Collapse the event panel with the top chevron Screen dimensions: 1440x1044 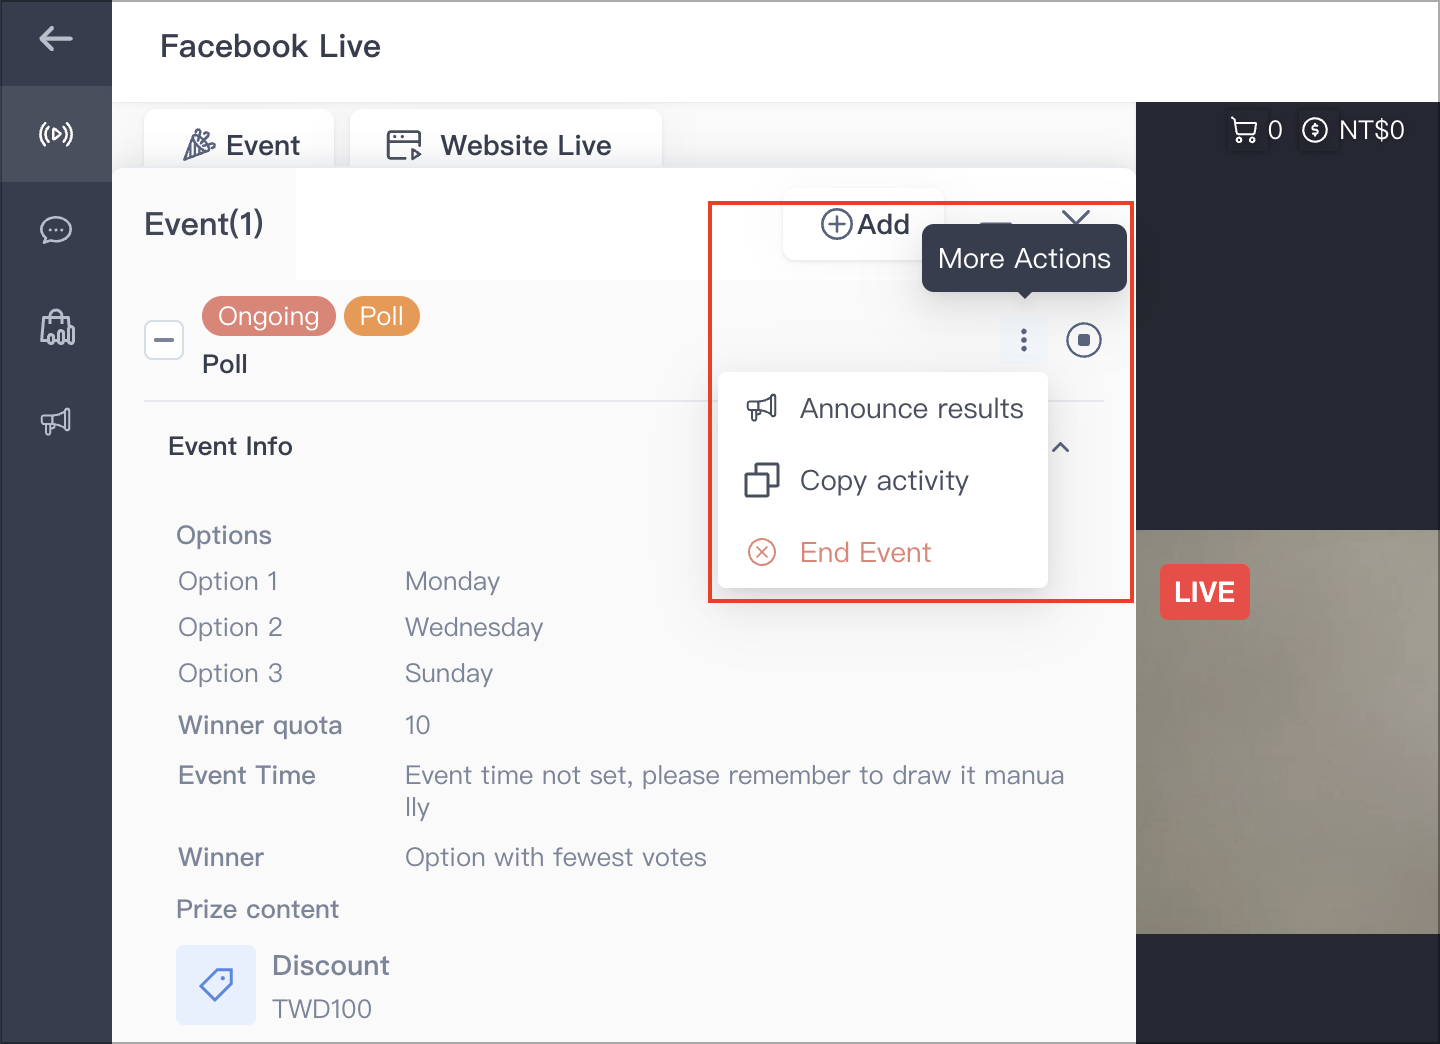click(x=1076, y=217)
